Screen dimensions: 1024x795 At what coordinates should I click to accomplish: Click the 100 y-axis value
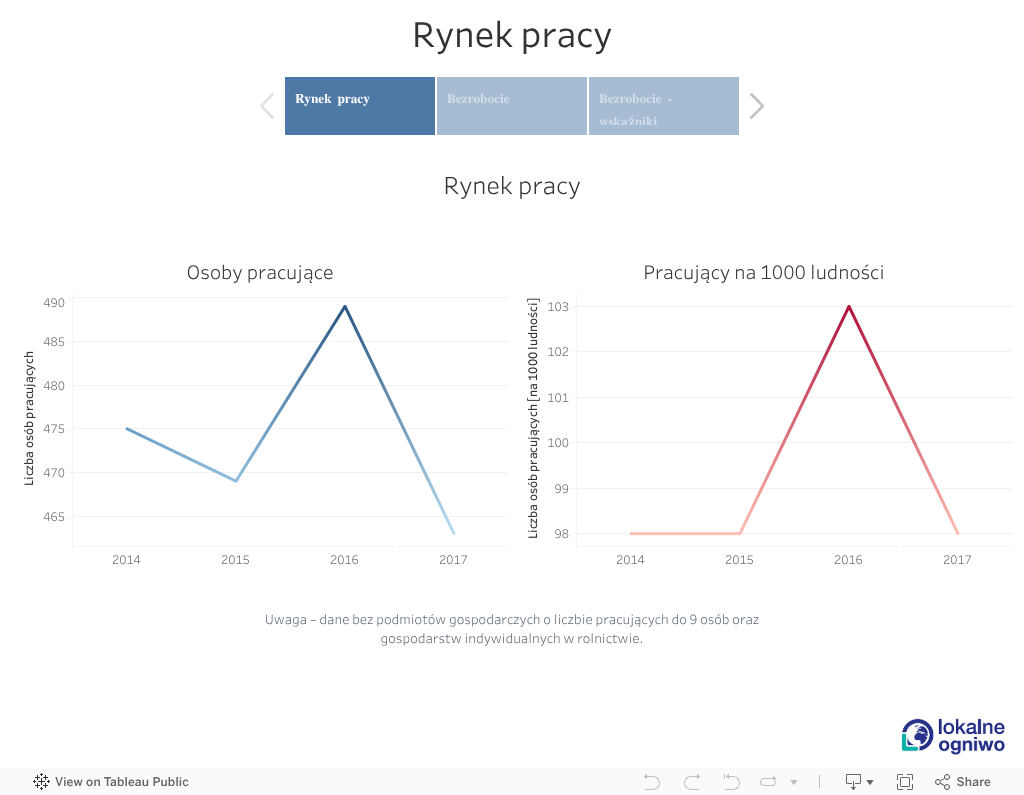tap(558, 443)
